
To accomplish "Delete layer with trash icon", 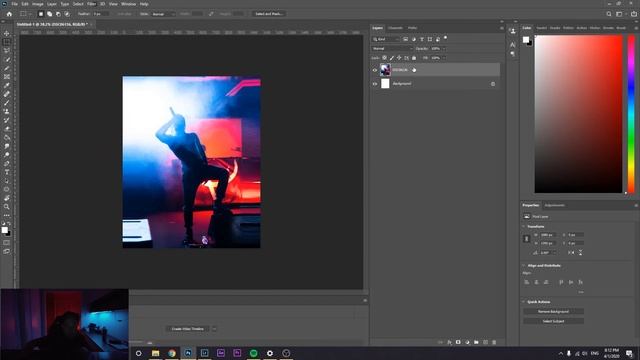I will point(494,342).
